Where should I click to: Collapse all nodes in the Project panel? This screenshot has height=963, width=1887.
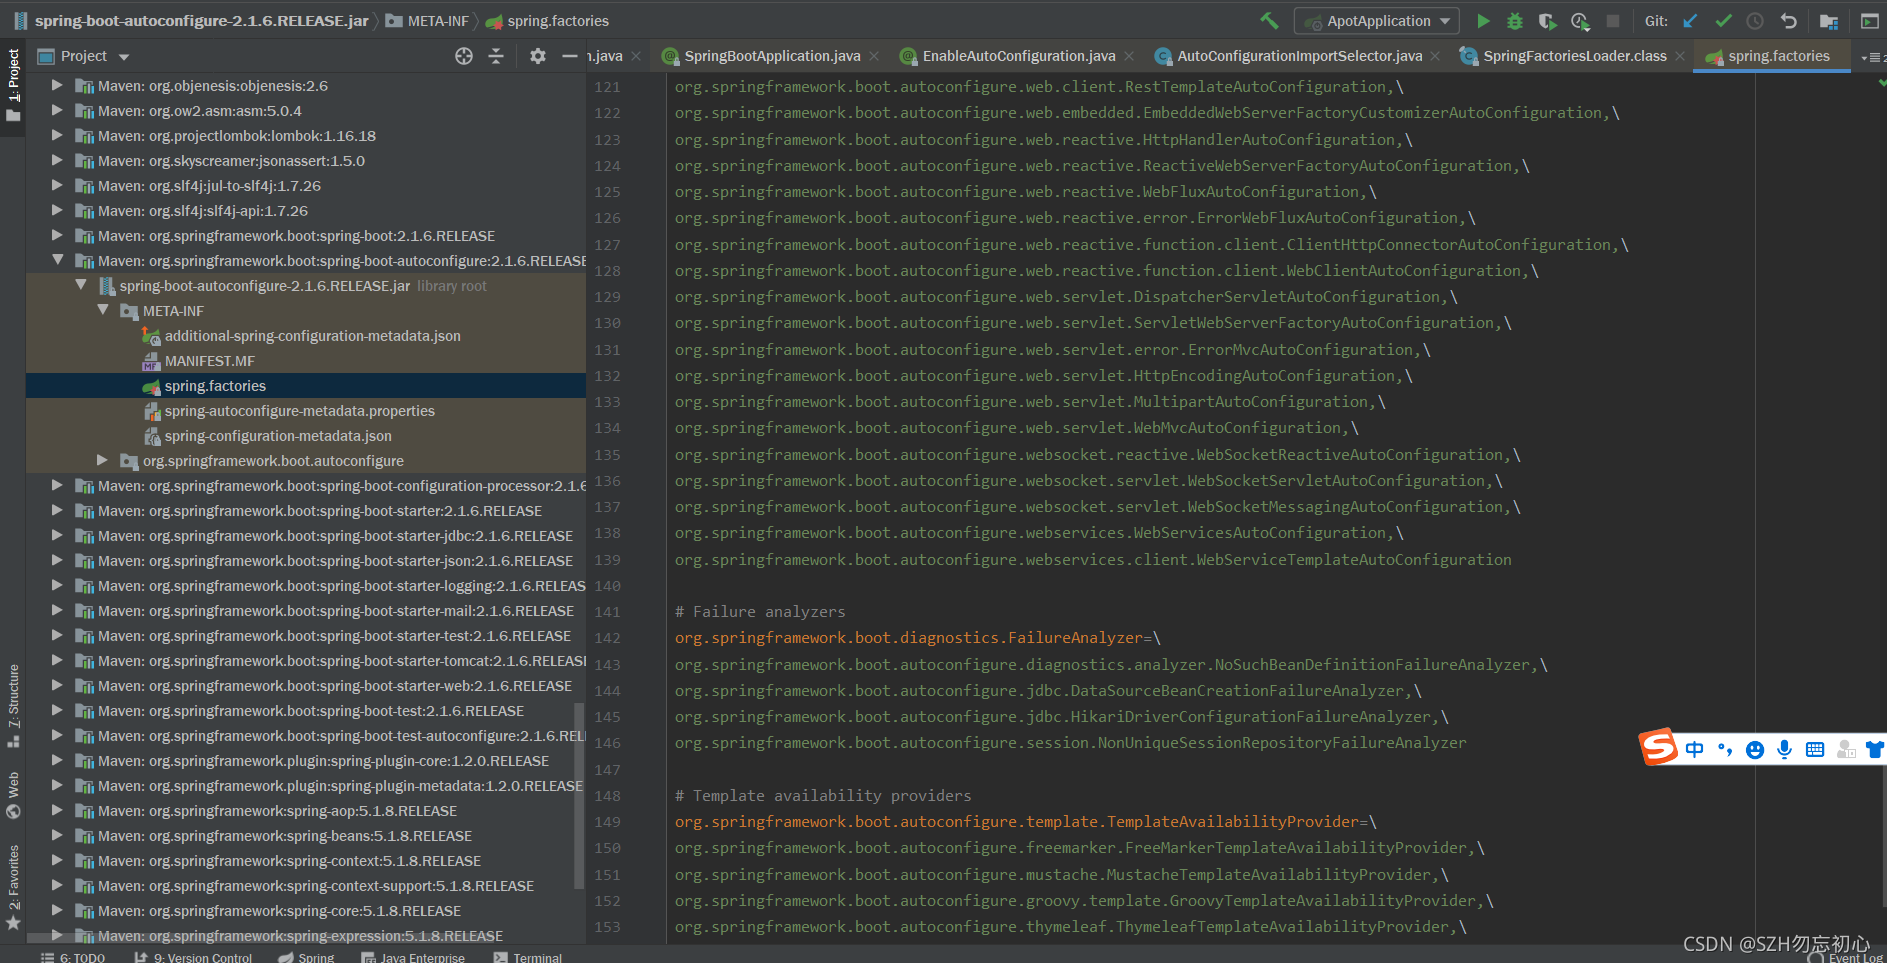tap(496, 56)
